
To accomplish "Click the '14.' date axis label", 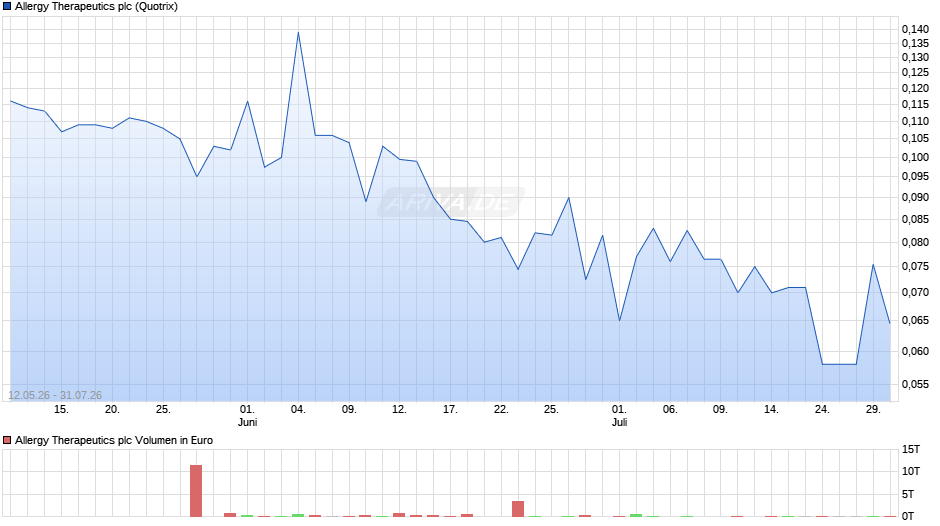I will tap(771, 409).
